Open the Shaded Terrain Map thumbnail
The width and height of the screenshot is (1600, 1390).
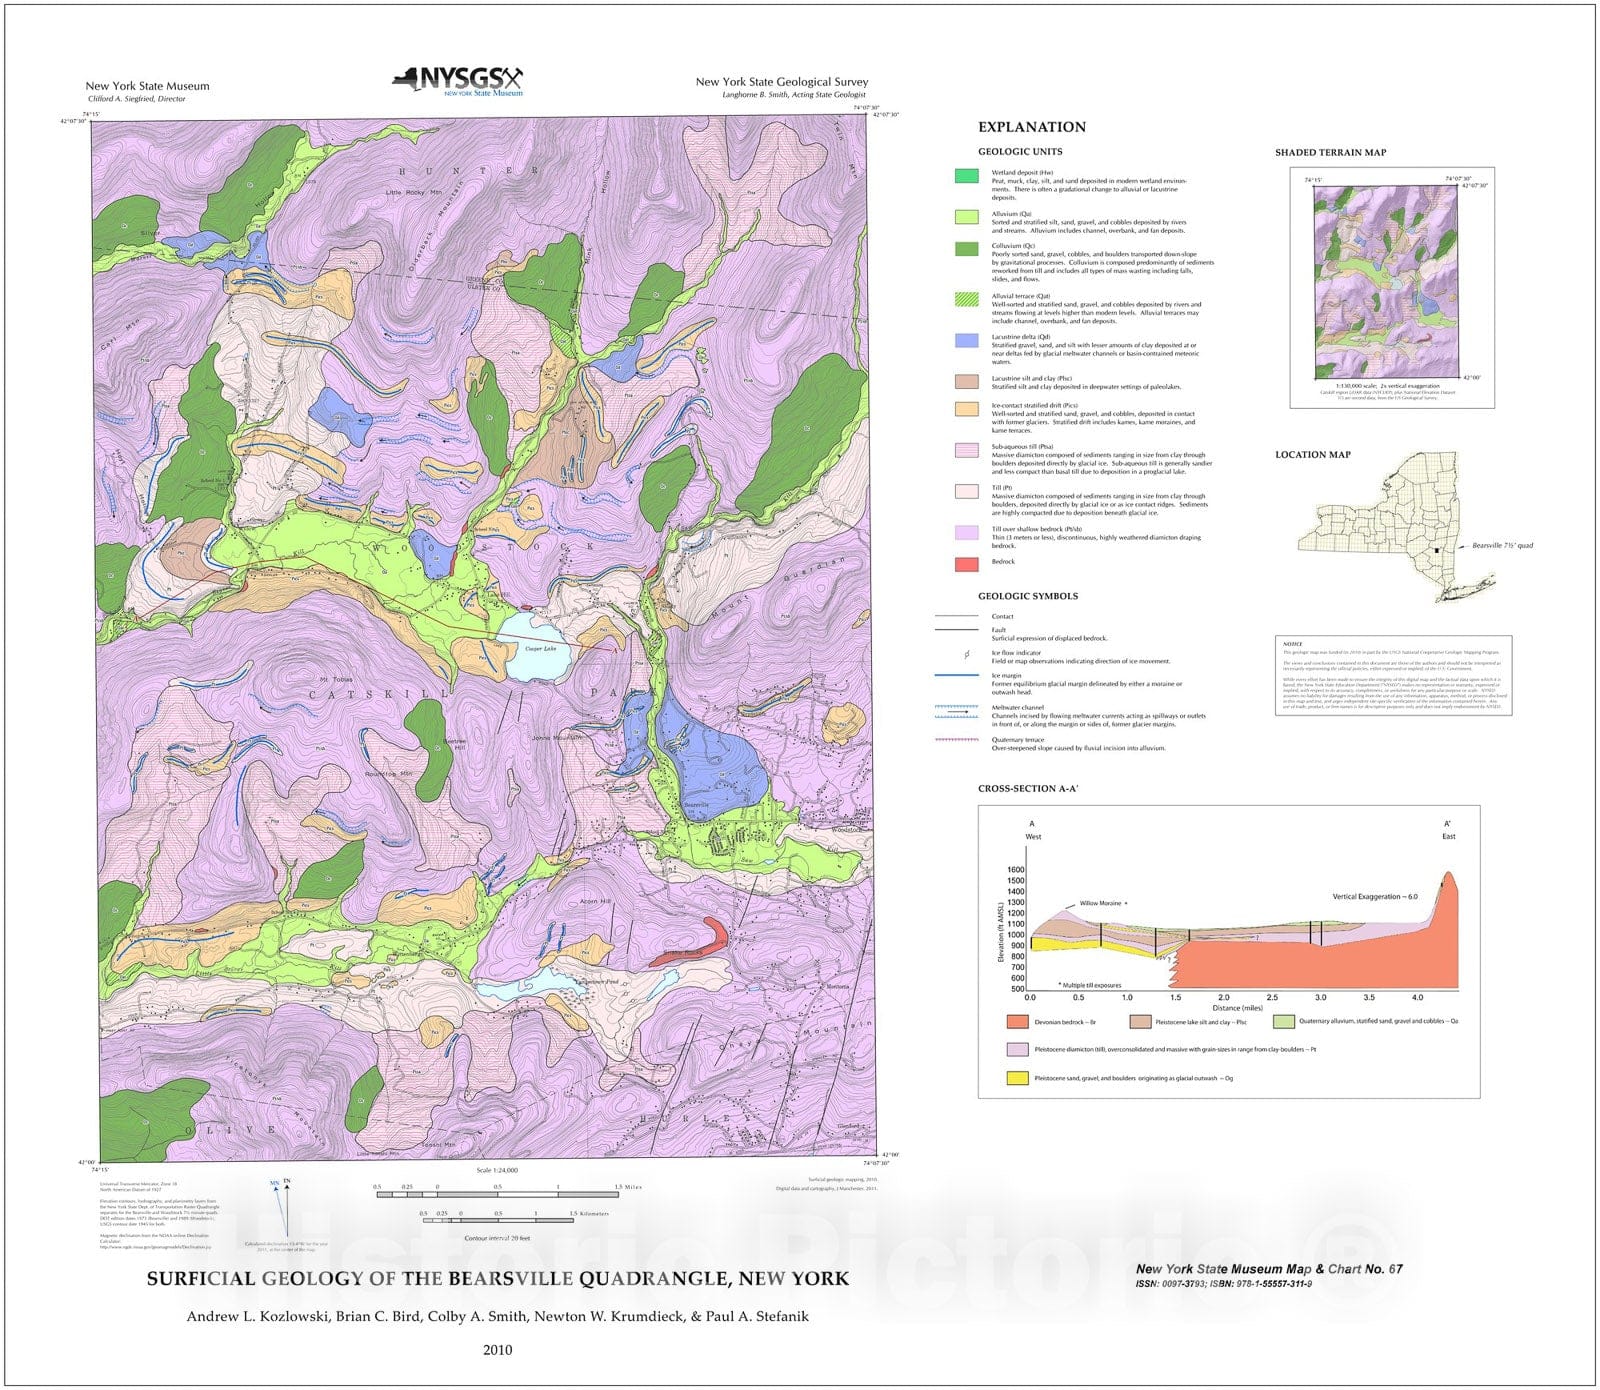point(1386,281)
